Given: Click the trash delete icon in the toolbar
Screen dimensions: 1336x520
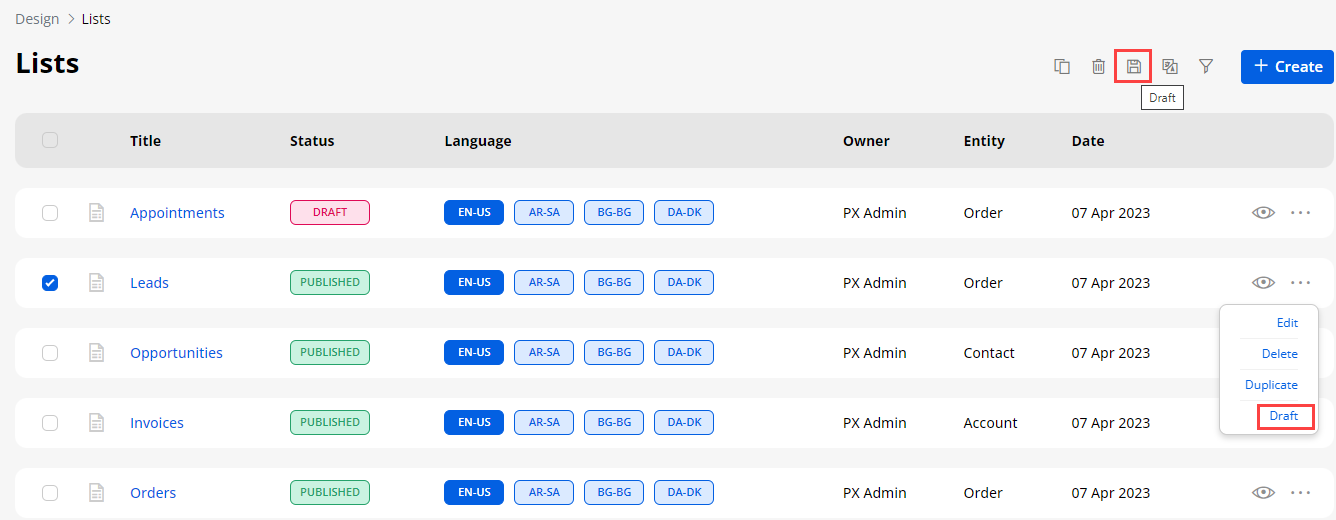Looking at the screenshot, I should [x=1098, y=67].
